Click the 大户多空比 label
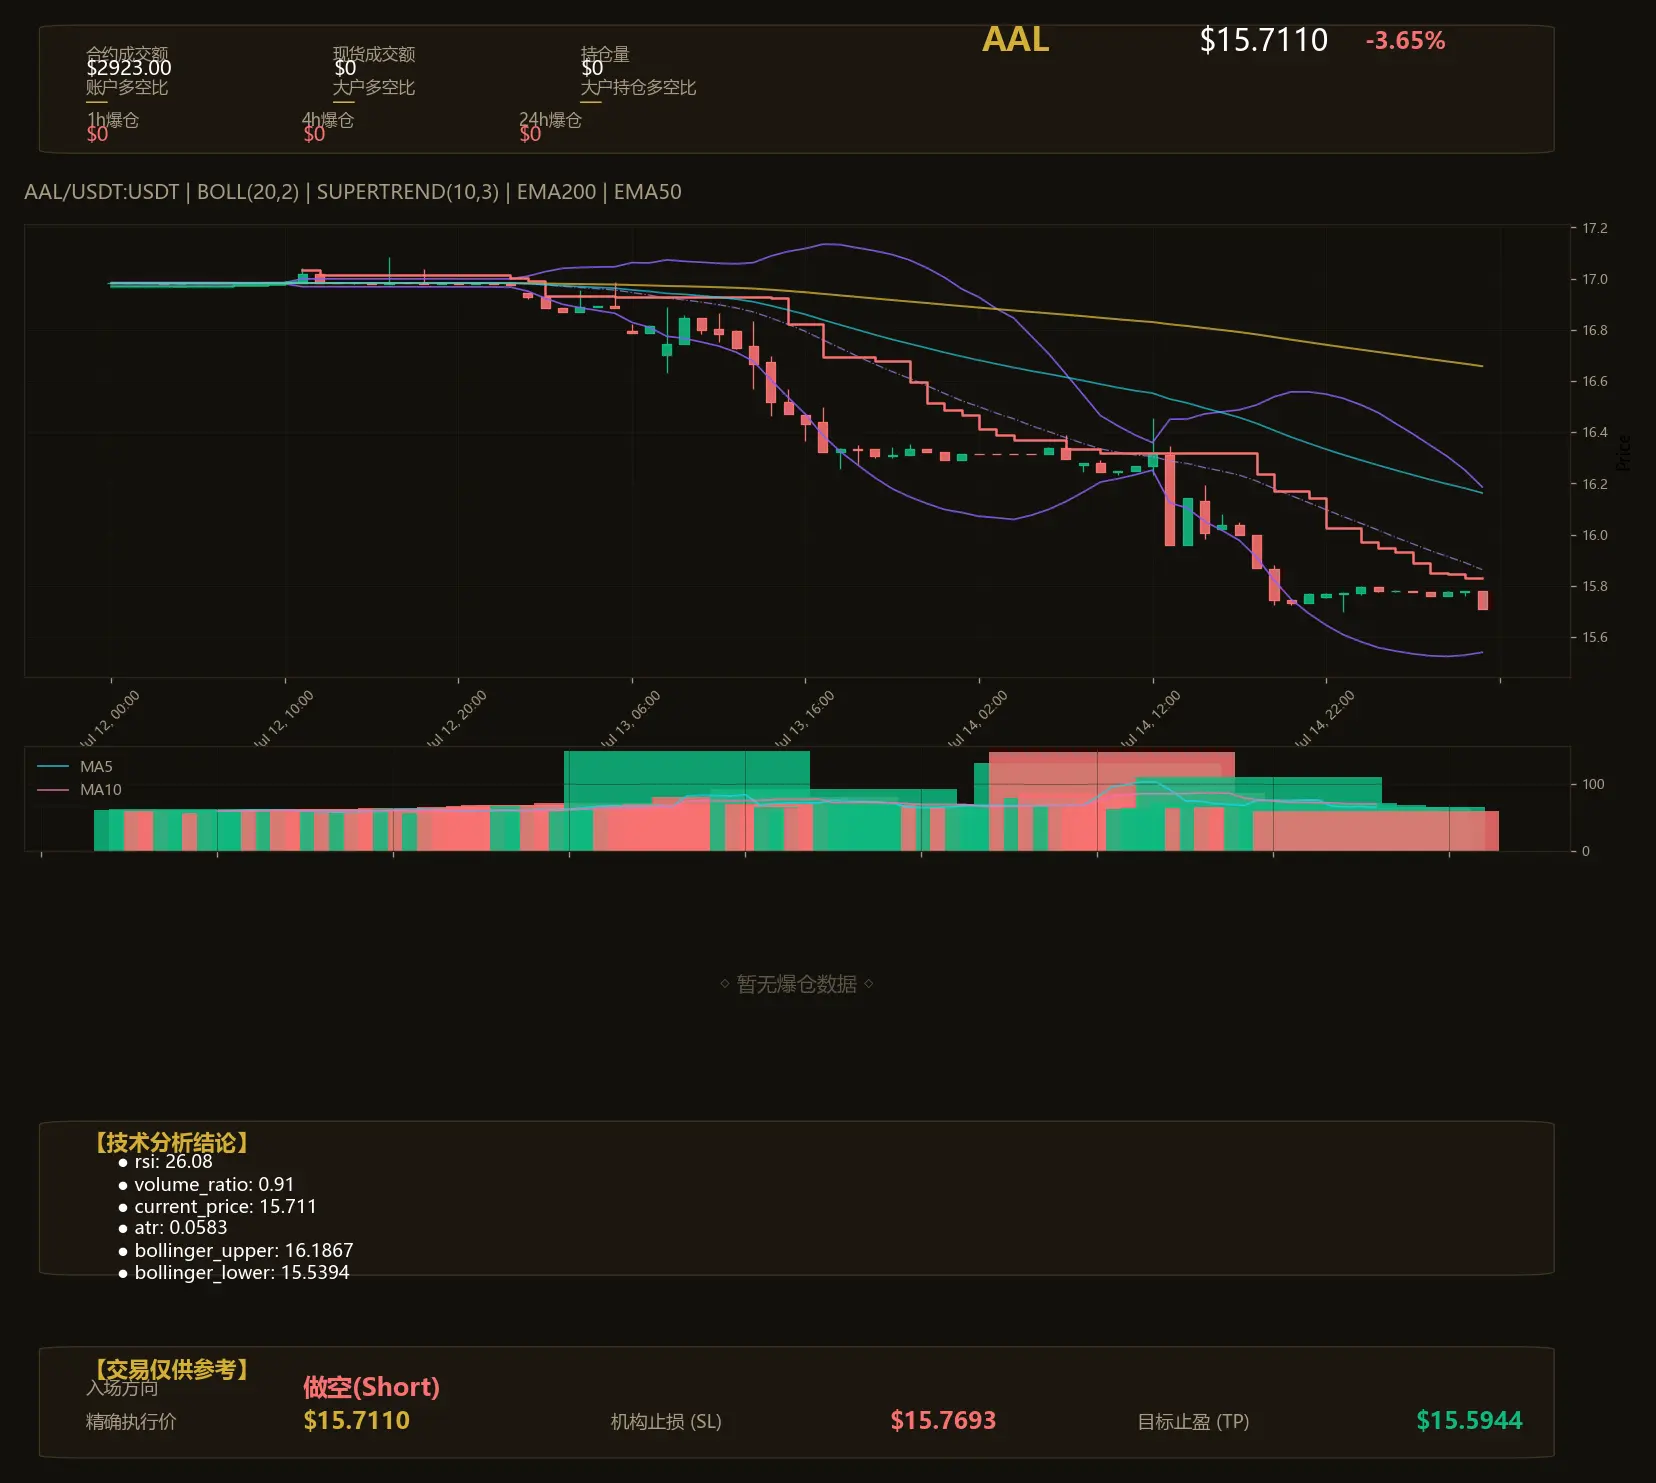The width and height of the screenshot is (1656, 1483). pyautogui.click(x=374, y=87)
